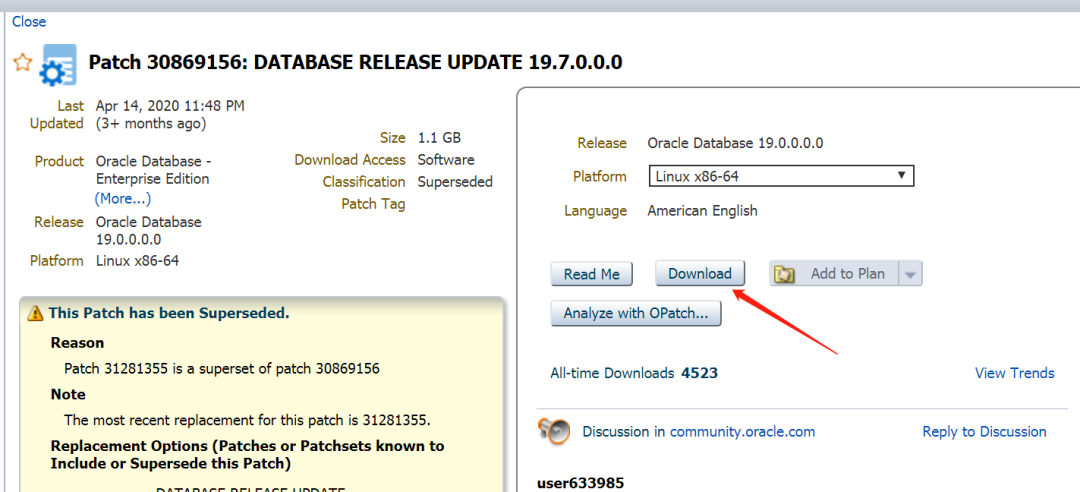
Task: Expand the Add to Plan arrow menu
Action: [x=911, y=274]
